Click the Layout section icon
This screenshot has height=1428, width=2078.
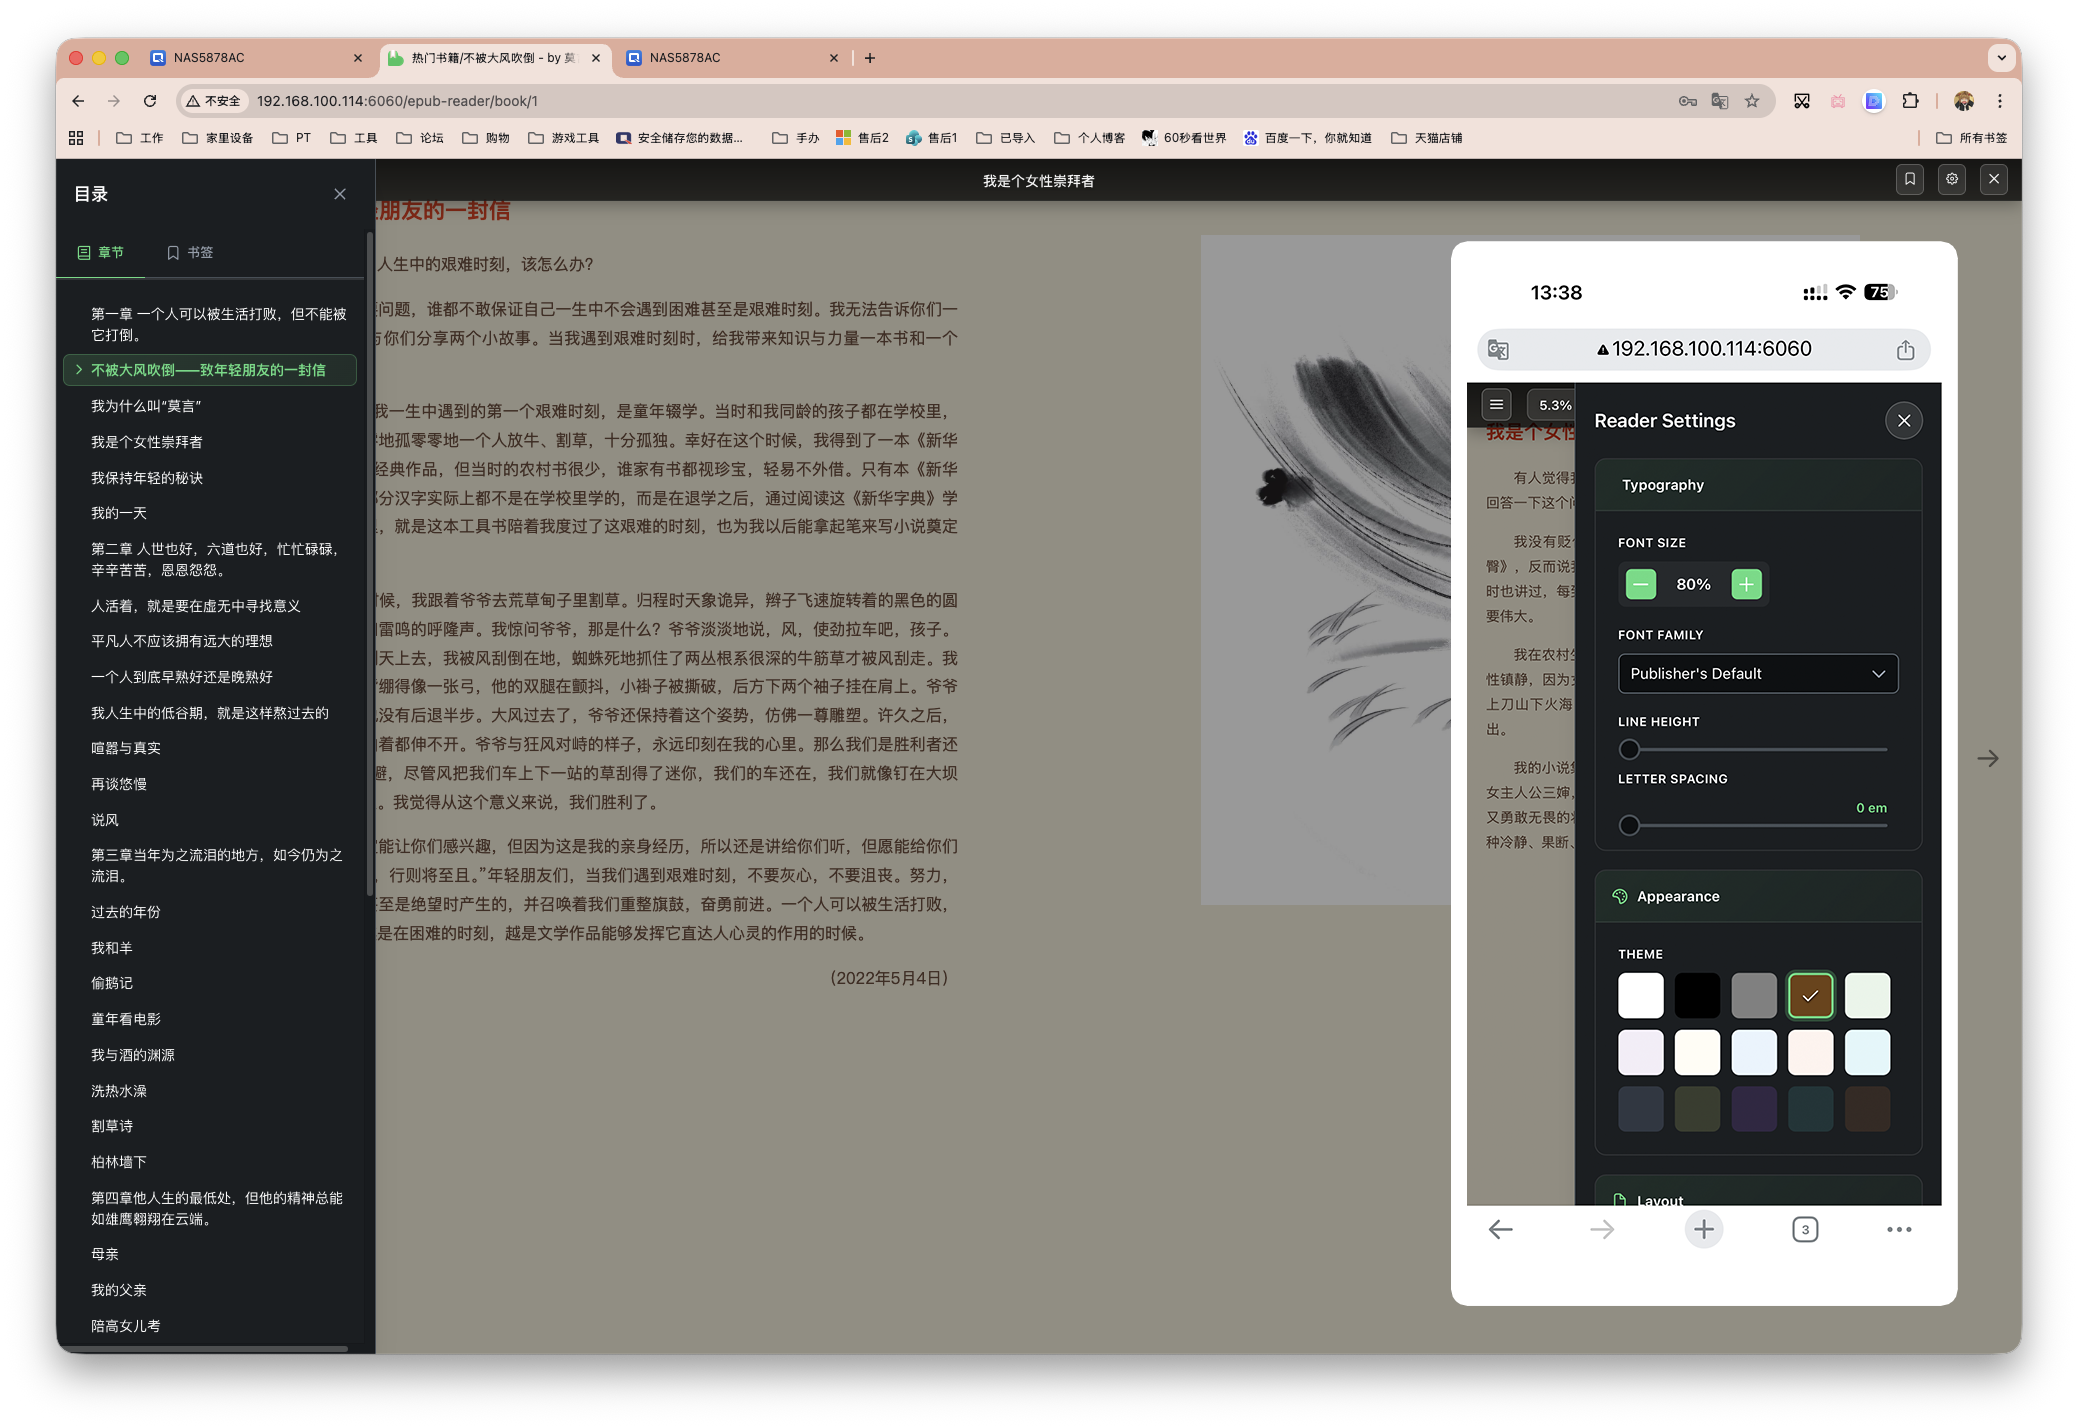click(x=1620, y=1199)
